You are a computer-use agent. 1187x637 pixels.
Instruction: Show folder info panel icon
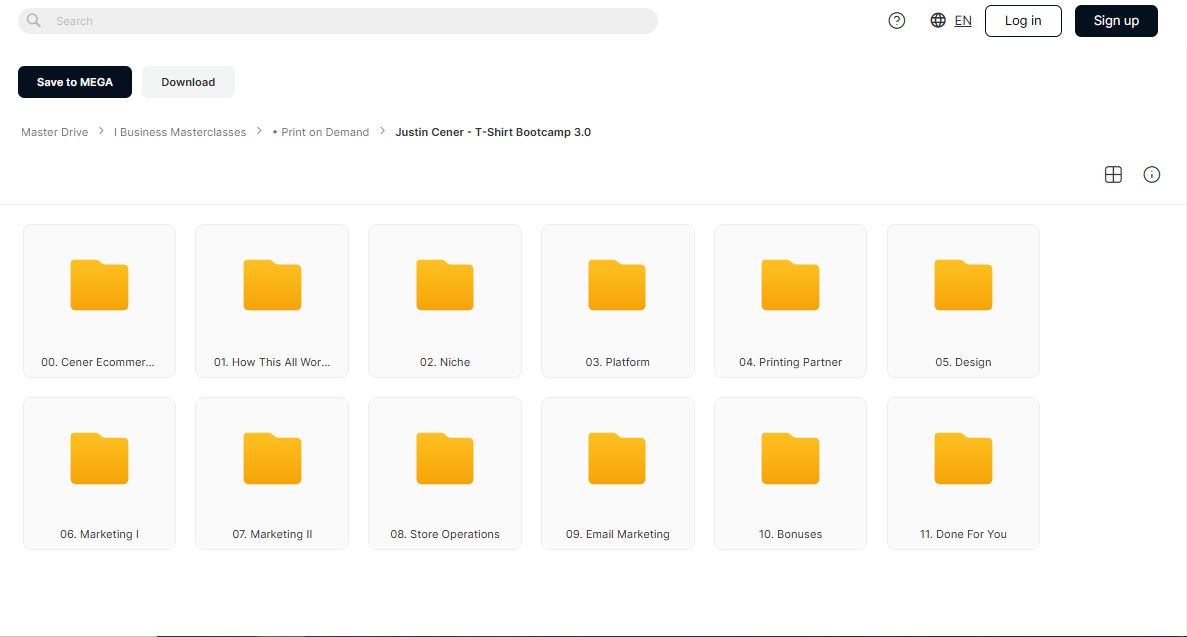pyautogui.click(x=1151, y=174)
